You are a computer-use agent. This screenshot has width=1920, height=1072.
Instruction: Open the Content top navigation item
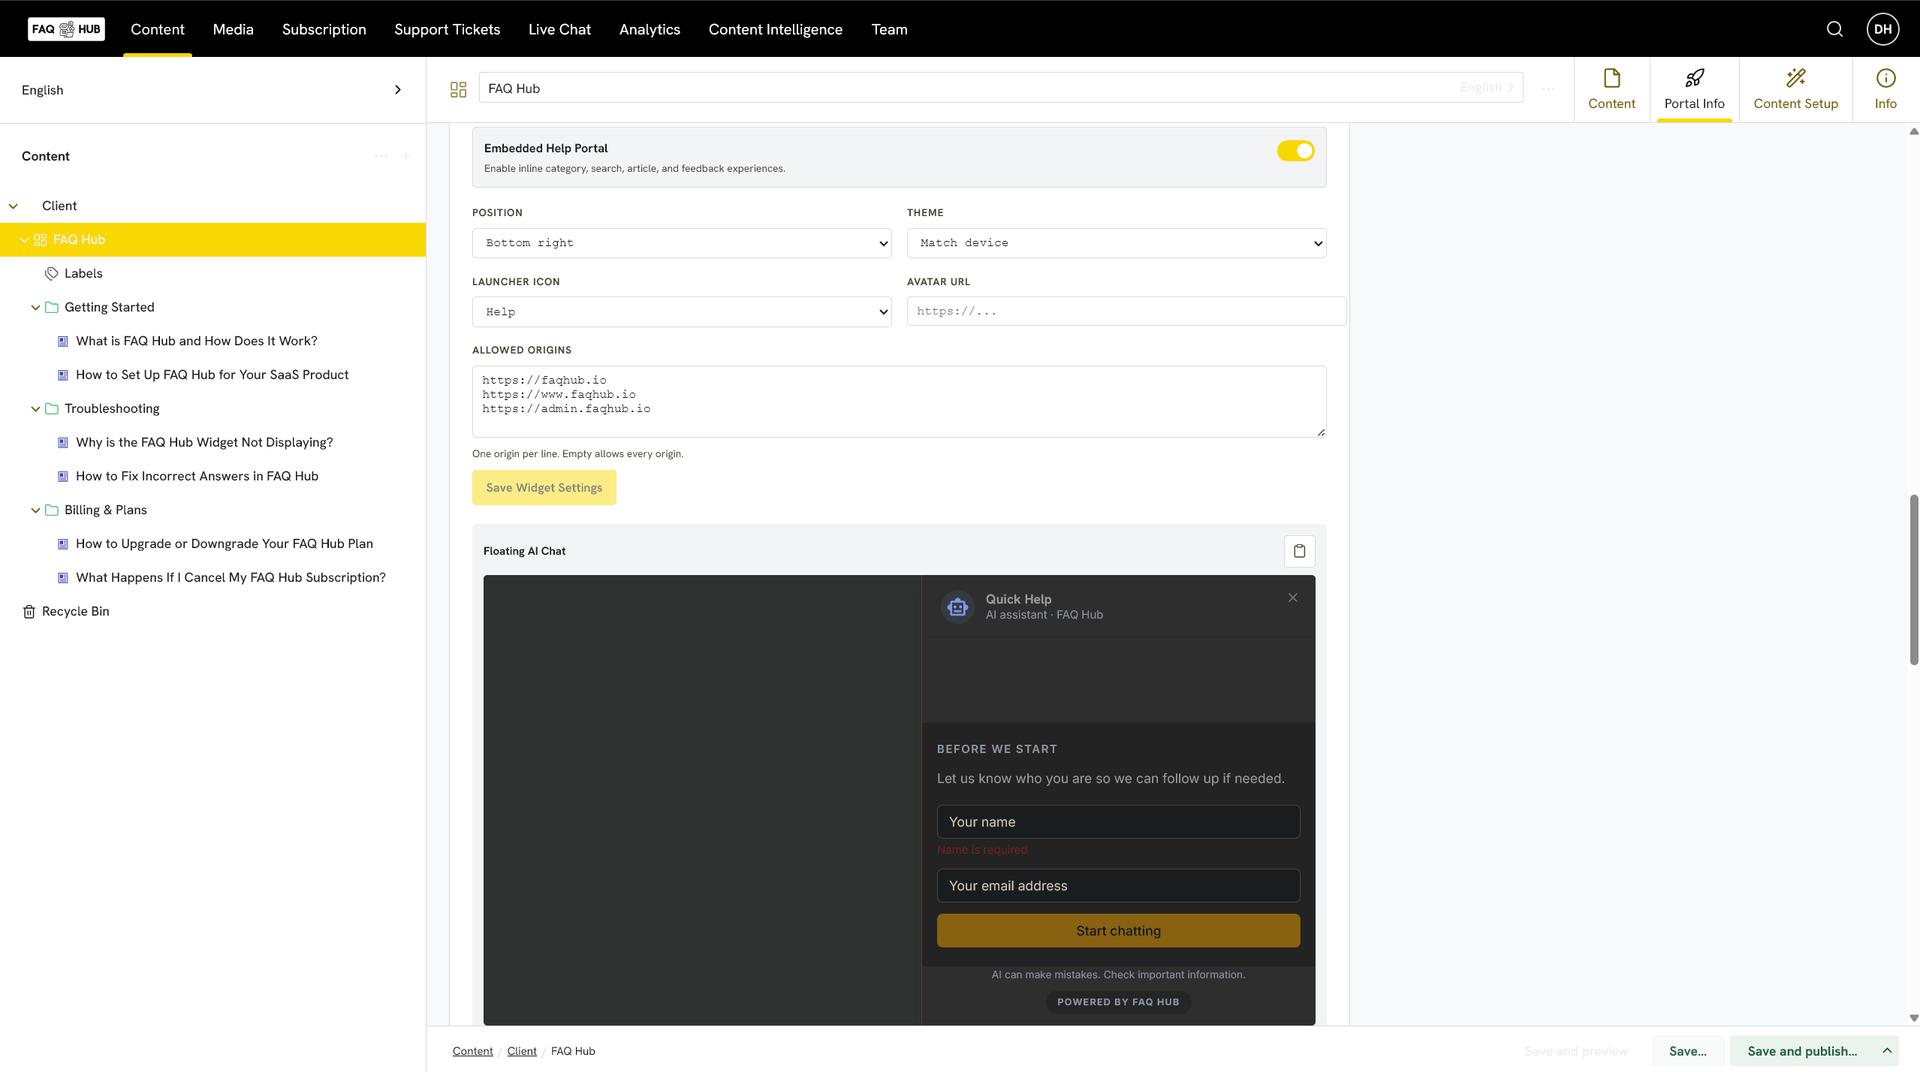[157, 30]
